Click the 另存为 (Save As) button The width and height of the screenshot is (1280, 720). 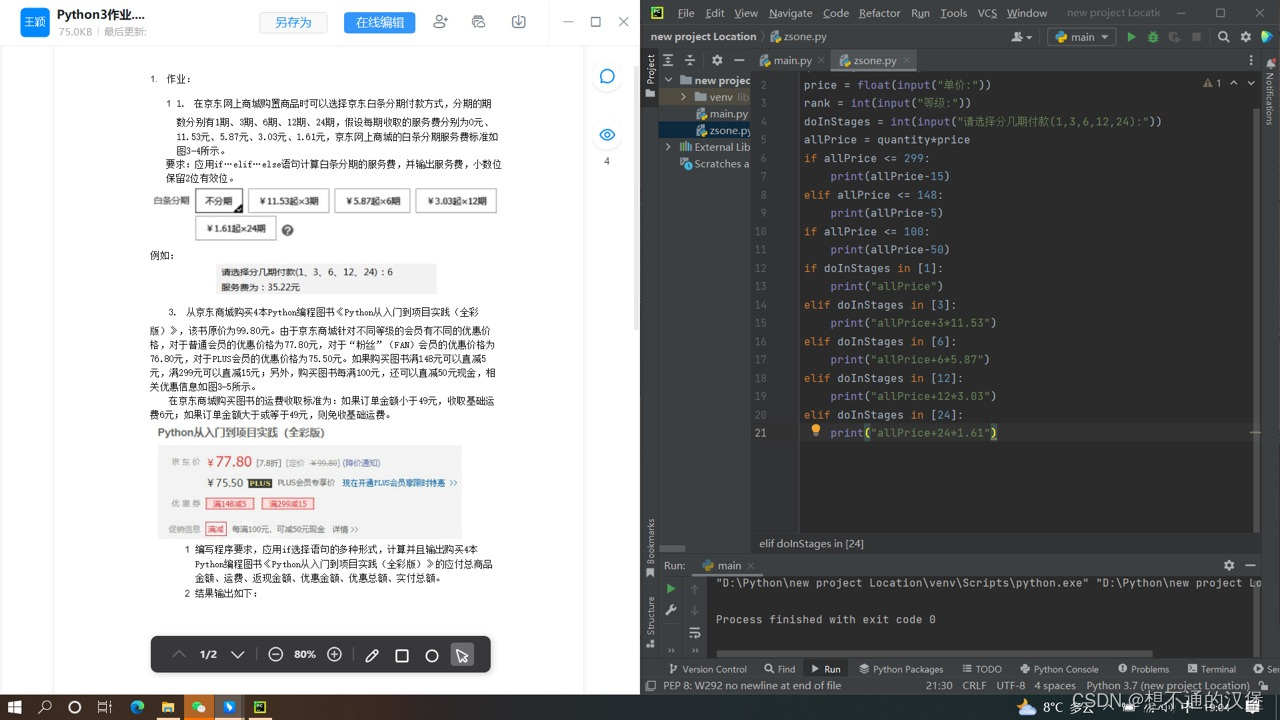pyautogui.click(x=293, y=22)
